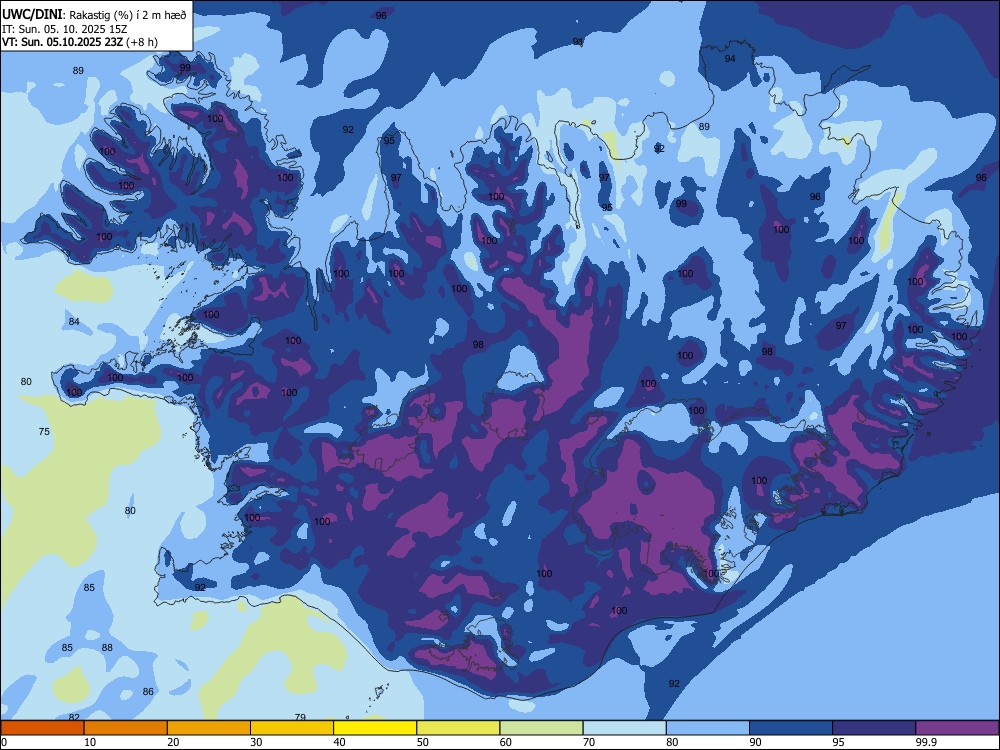Select the dark indigo 95–99.9 legend swatch
This screenshot has width=1000, height=750.
874,728
